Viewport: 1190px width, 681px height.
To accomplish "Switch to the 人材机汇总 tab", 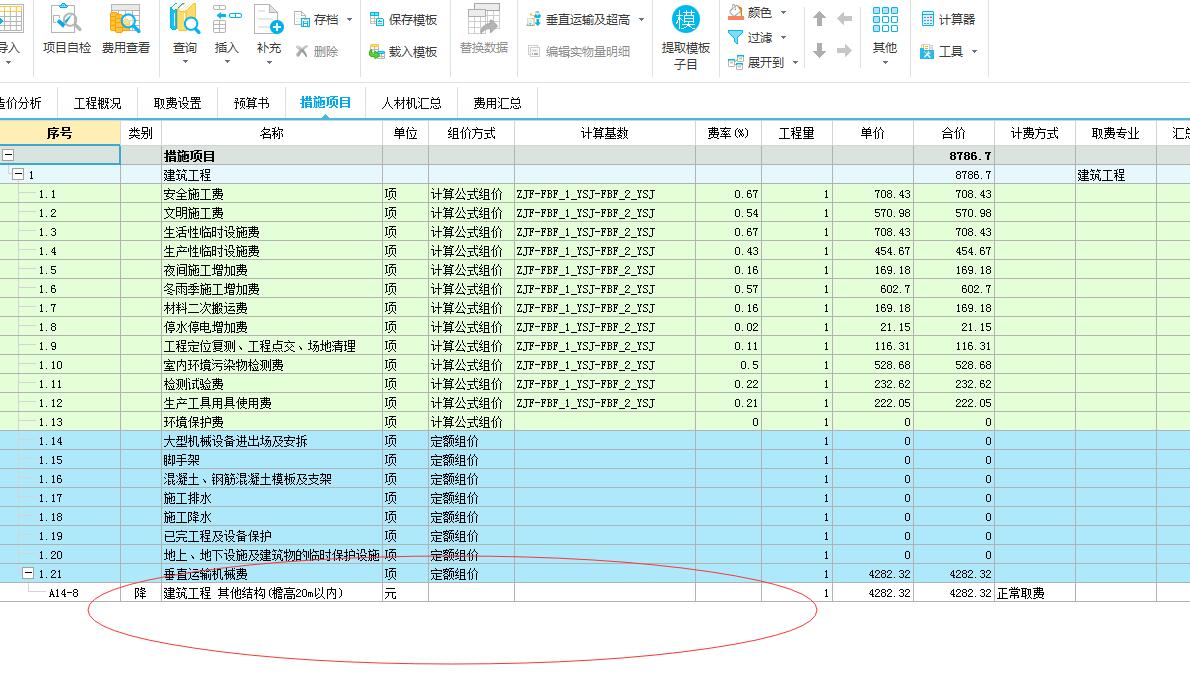I will [411, 102].
